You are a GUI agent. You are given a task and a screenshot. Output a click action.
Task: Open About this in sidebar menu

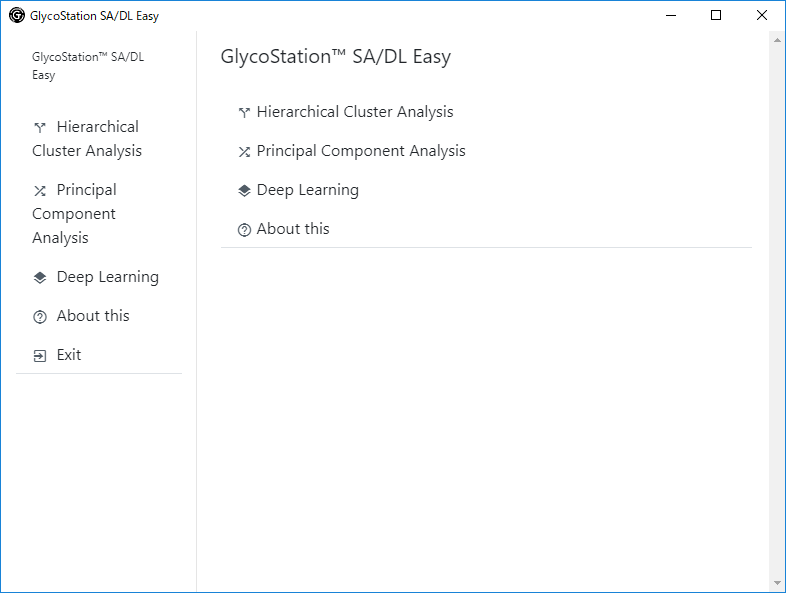click(x=81, y=316)
